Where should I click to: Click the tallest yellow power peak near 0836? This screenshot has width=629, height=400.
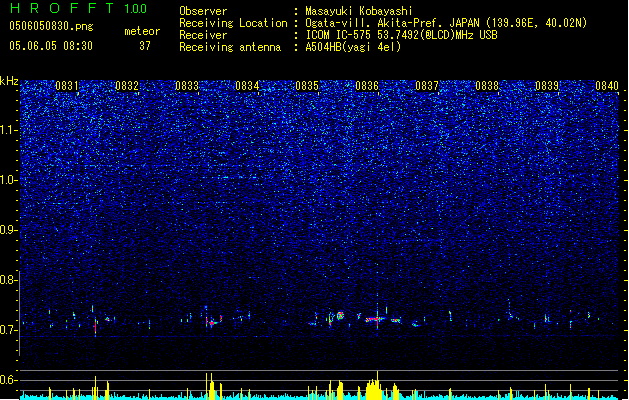pos(377,384)
